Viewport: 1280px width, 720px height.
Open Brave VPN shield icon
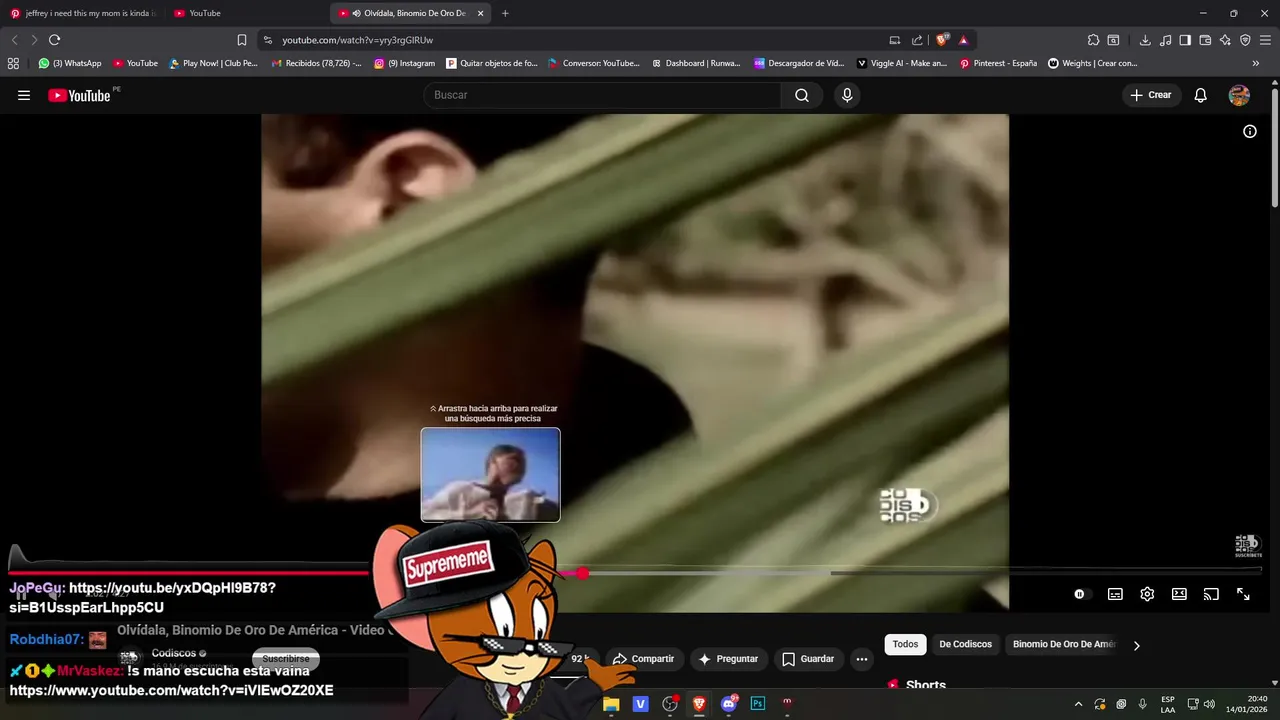click(1245, 40)
